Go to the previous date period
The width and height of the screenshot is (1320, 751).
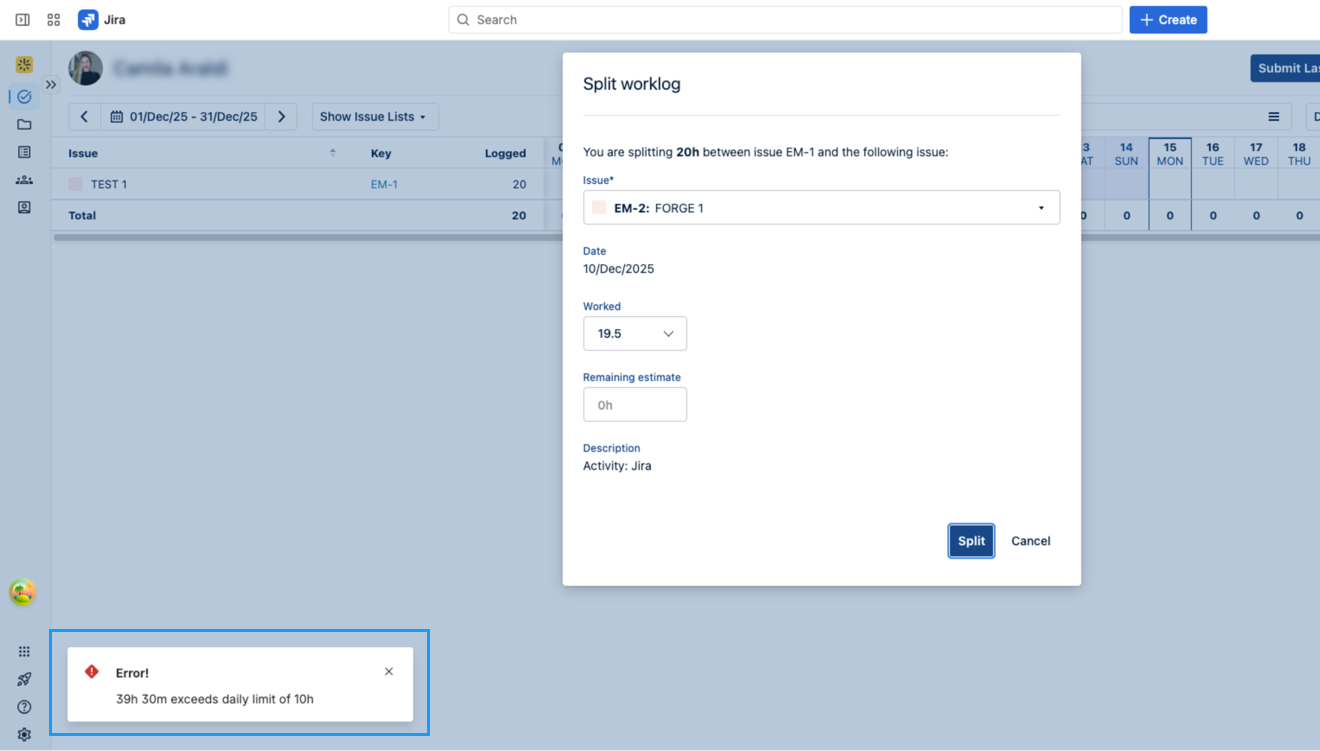click(84, 117)
